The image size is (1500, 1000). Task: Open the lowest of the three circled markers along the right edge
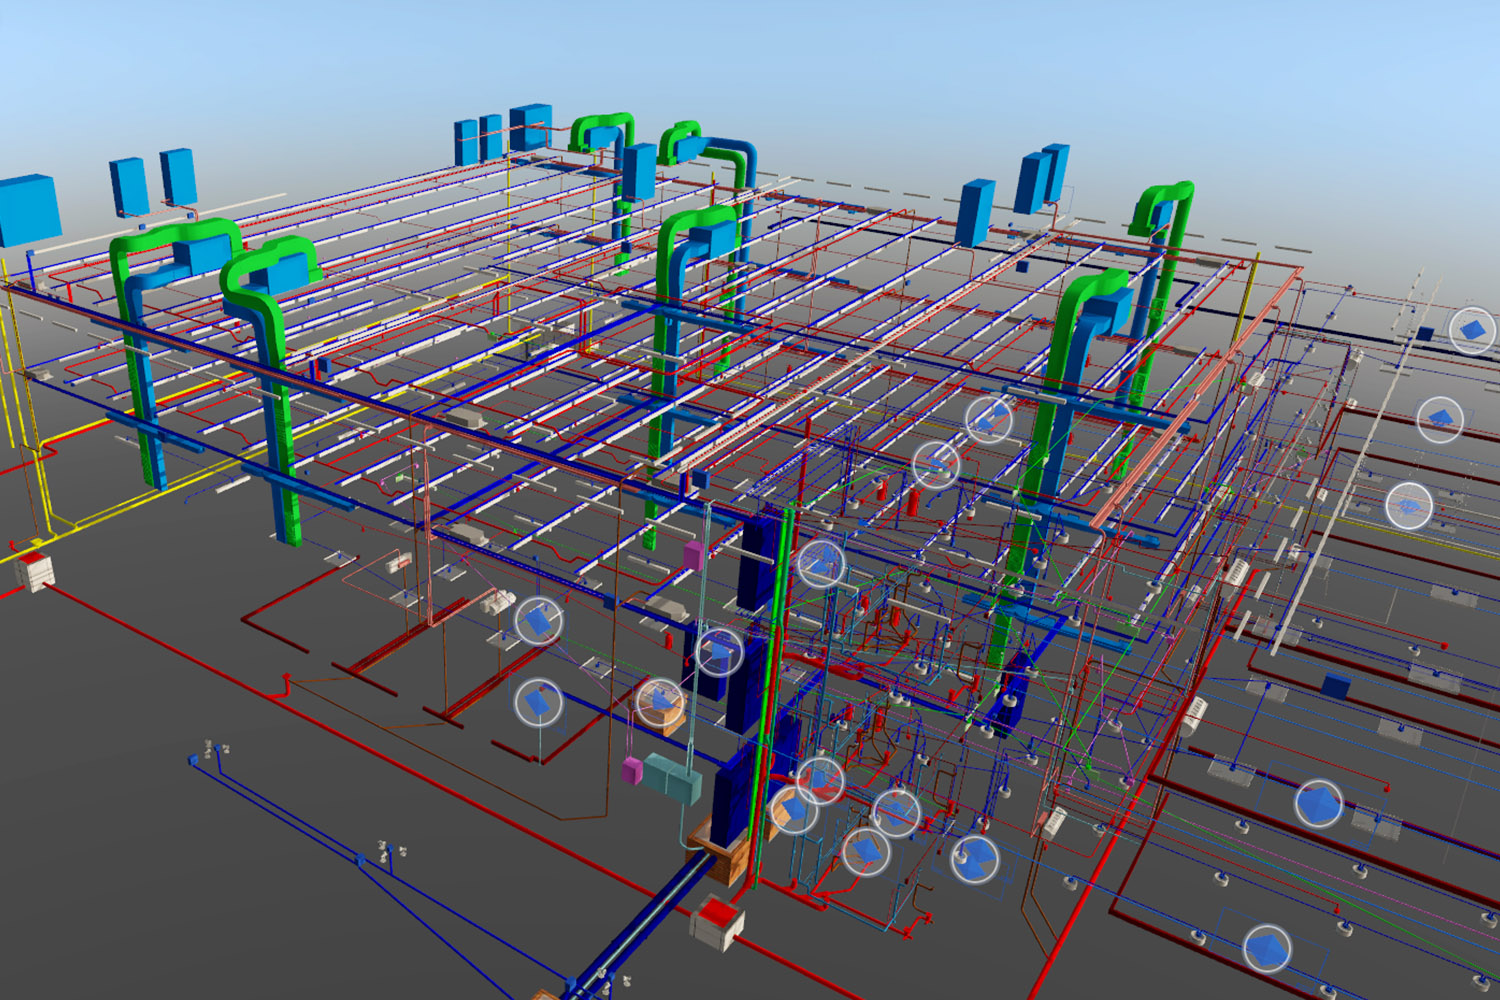tap(1409, 506)
